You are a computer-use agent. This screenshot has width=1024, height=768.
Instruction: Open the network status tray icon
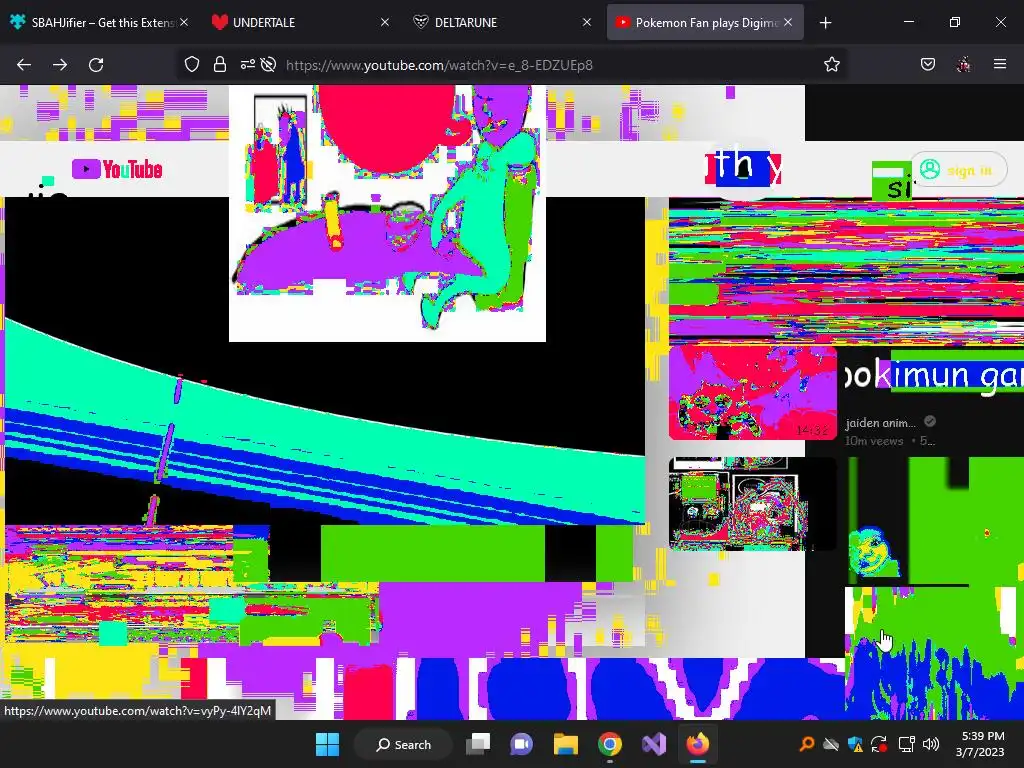[906, 744]
